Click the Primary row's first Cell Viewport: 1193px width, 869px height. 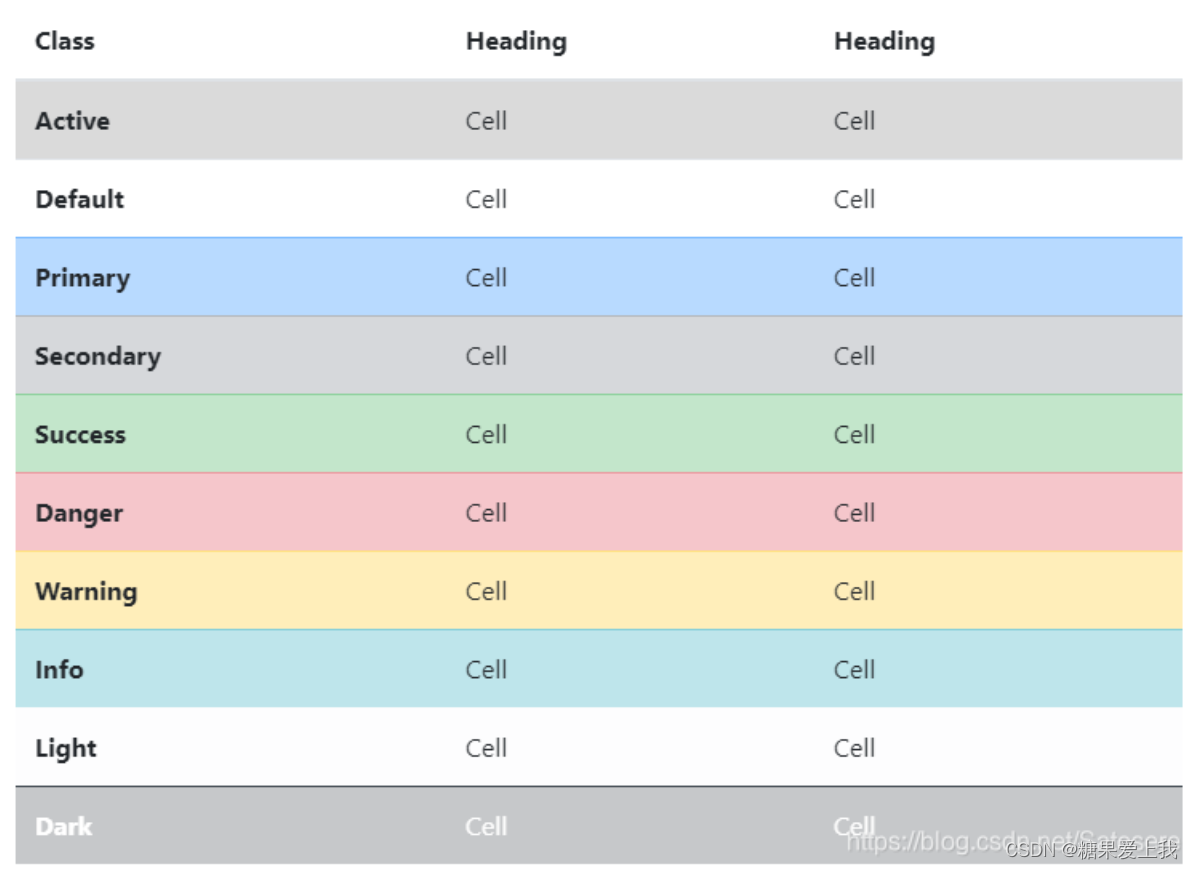486,278
